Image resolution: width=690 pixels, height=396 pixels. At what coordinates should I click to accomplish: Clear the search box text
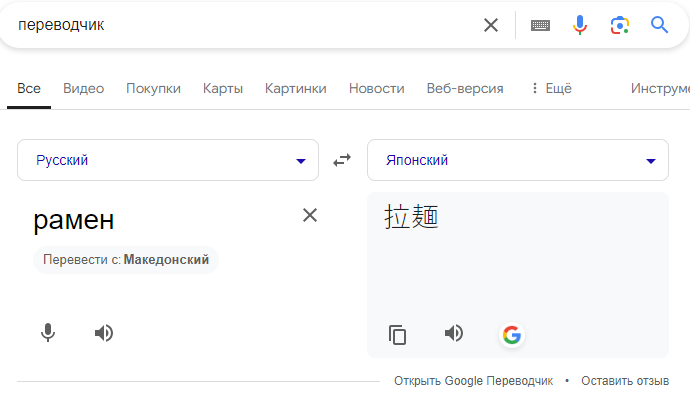pyautogui.click(x=491, y=25)
